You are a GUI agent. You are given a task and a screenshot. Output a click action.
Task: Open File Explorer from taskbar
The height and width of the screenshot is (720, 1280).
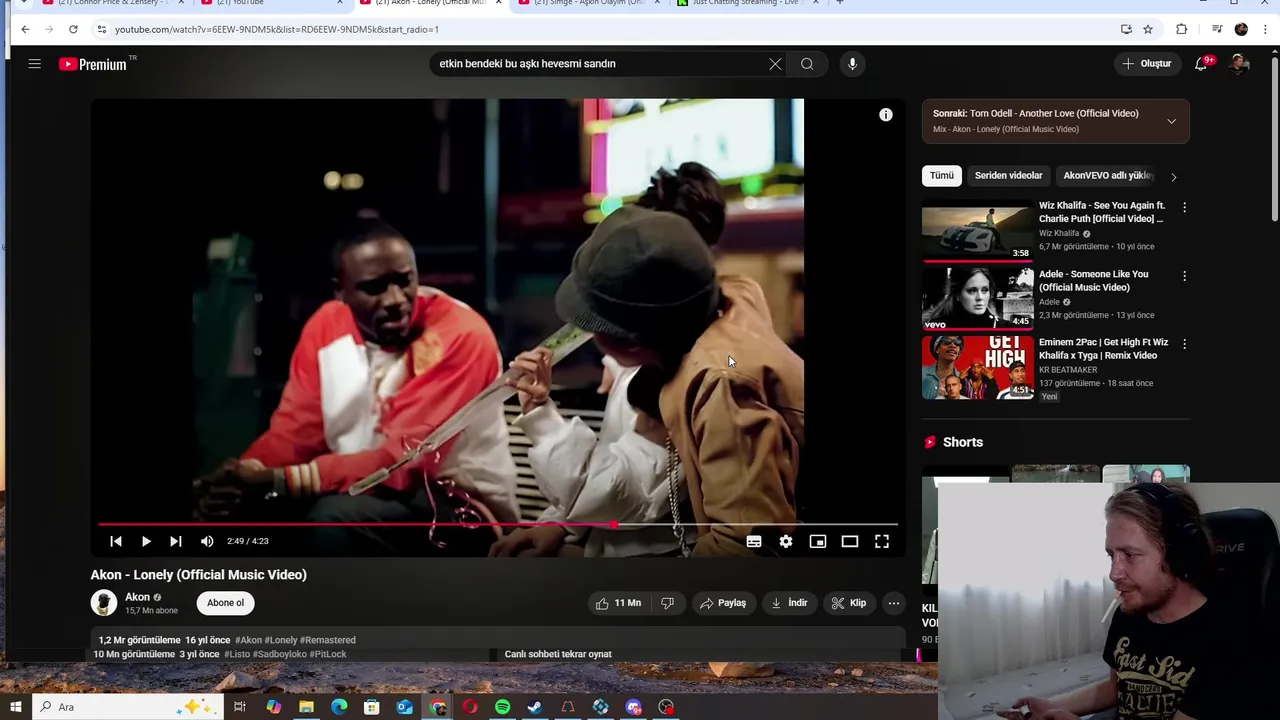tap(306, 707)
